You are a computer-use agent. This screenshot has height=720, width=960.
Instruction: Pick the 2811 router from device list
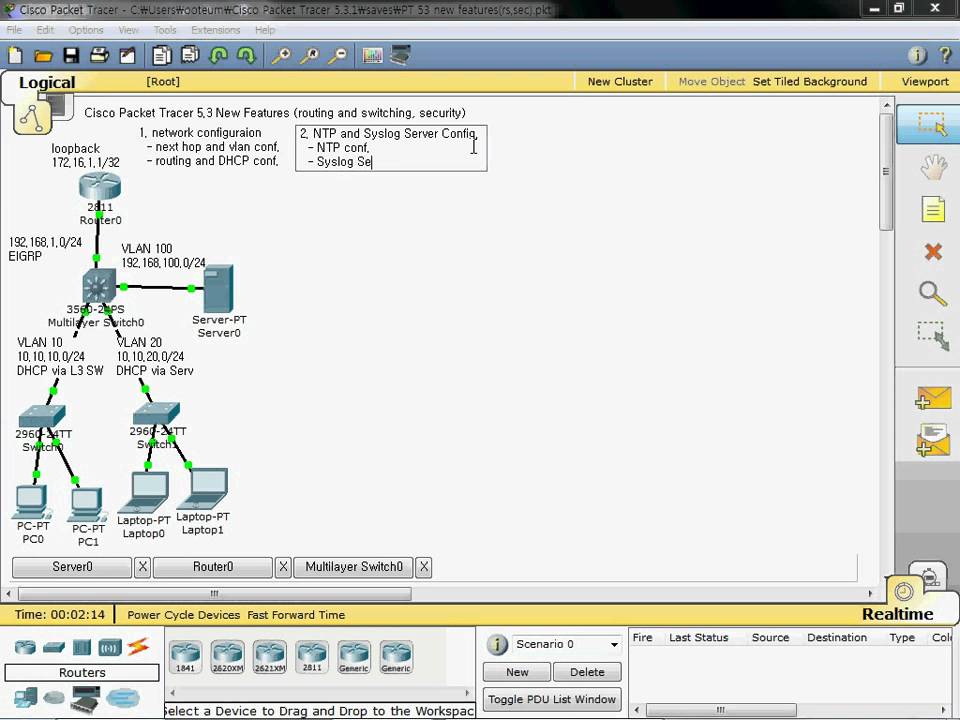click(x=312, y=657)
